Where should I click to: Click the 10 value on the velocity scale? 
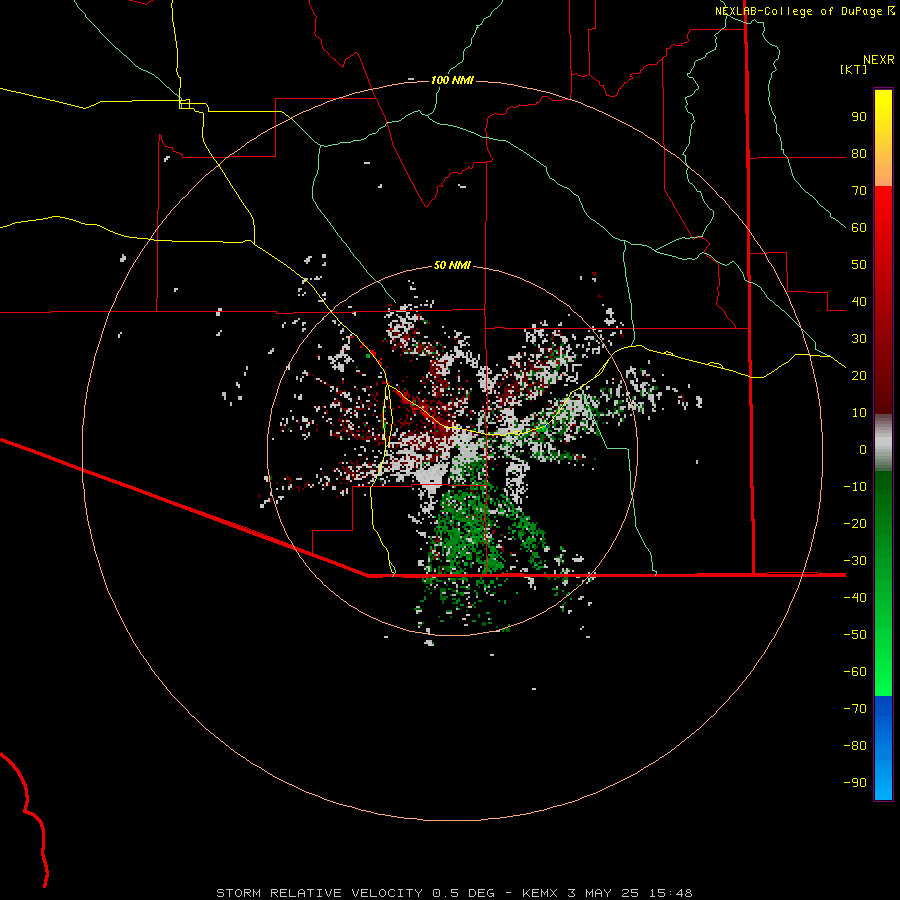tap(859, 413)
